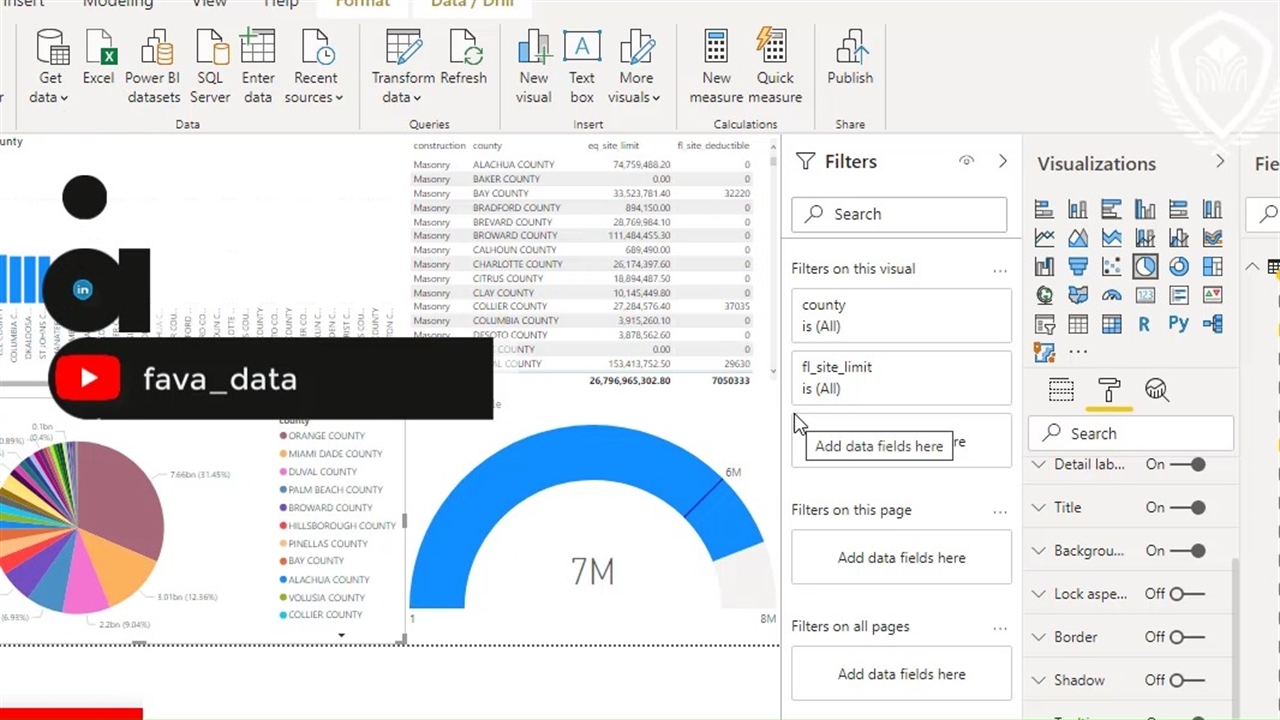Open Filters on this visual more options
Image resolution: width=1280 pixels, height=720 pixels.
tap(1000, 269)
